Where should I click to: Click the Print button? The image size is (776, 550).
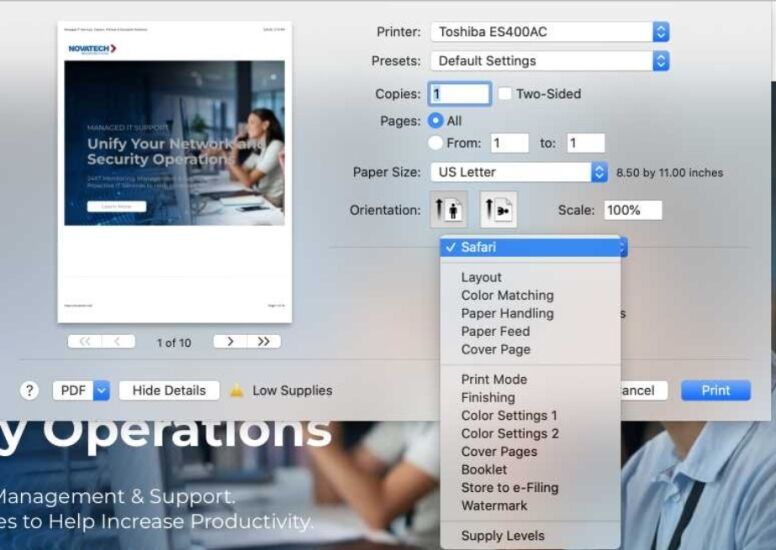coord(715,391)
